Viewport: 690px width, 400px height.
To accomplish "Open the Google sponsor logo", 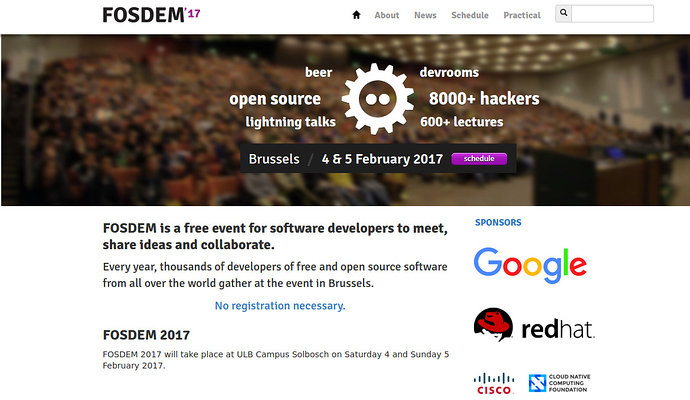I will tap(530, 265).
